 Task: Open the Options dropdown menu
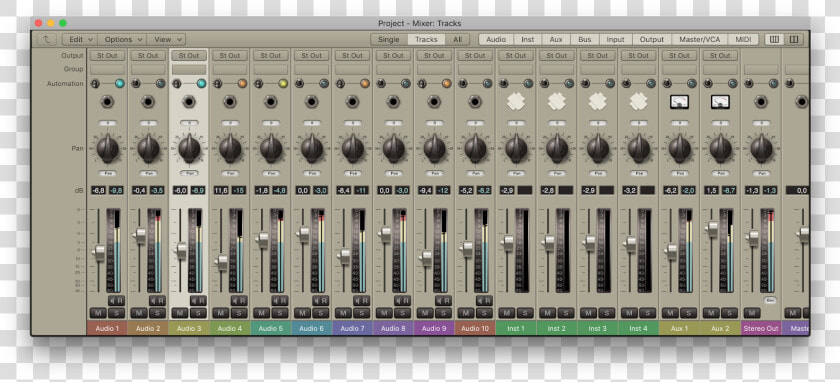click(122, 39)
